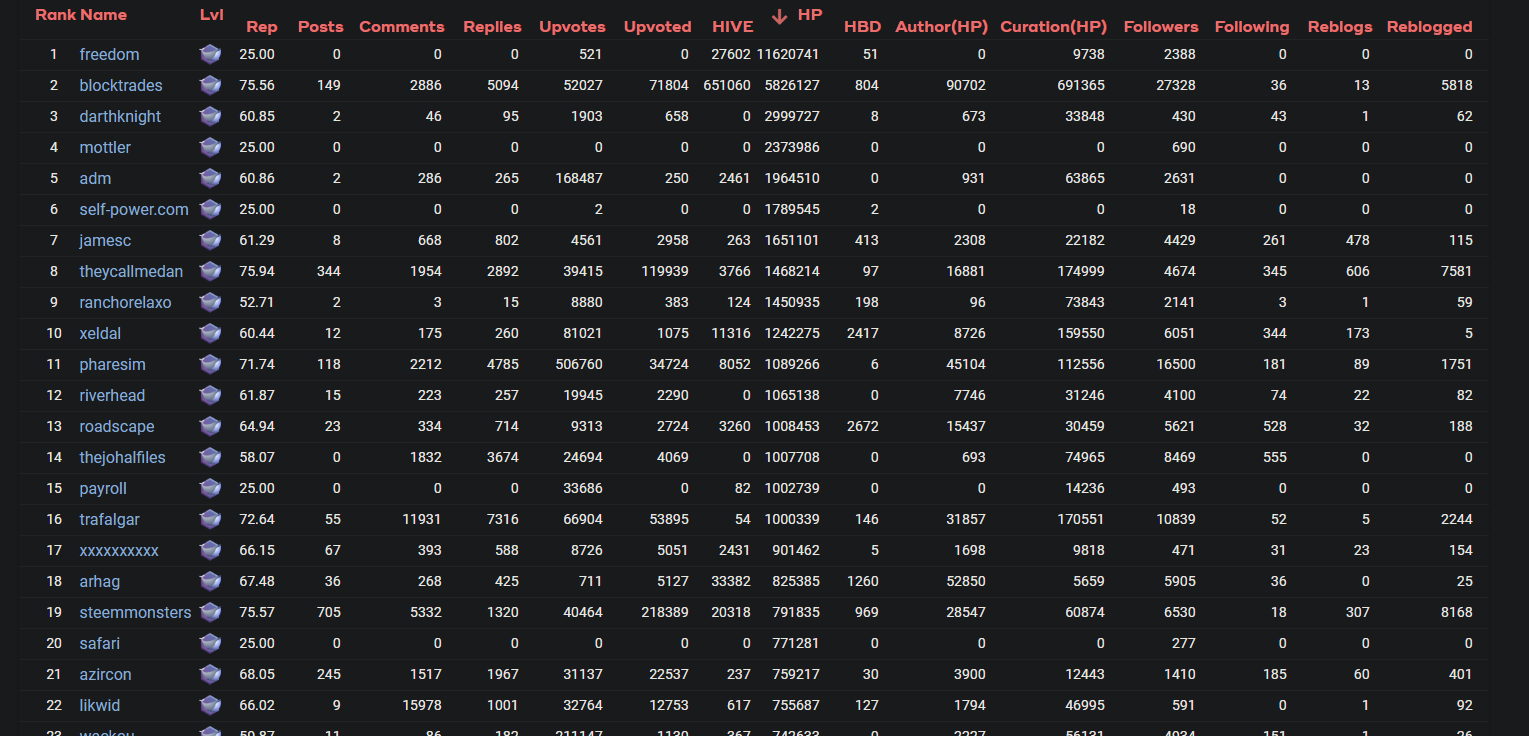Sort table by Replies column header

click(492, 27)
